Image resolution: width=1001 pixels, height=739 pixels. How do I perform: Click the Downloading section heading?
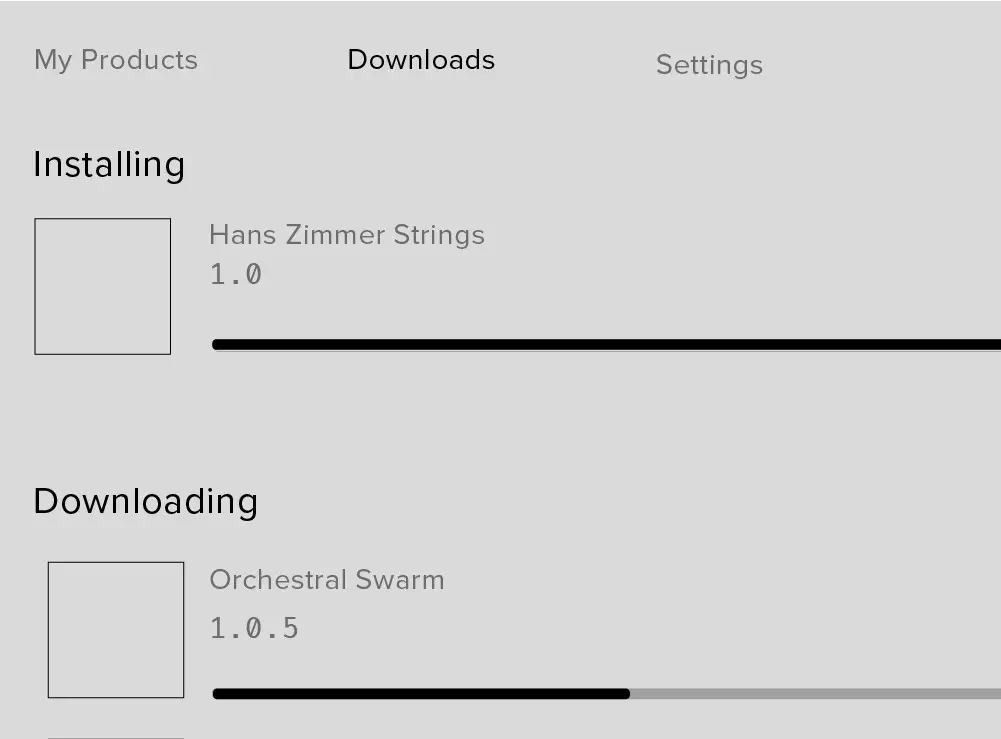(146, 501)
